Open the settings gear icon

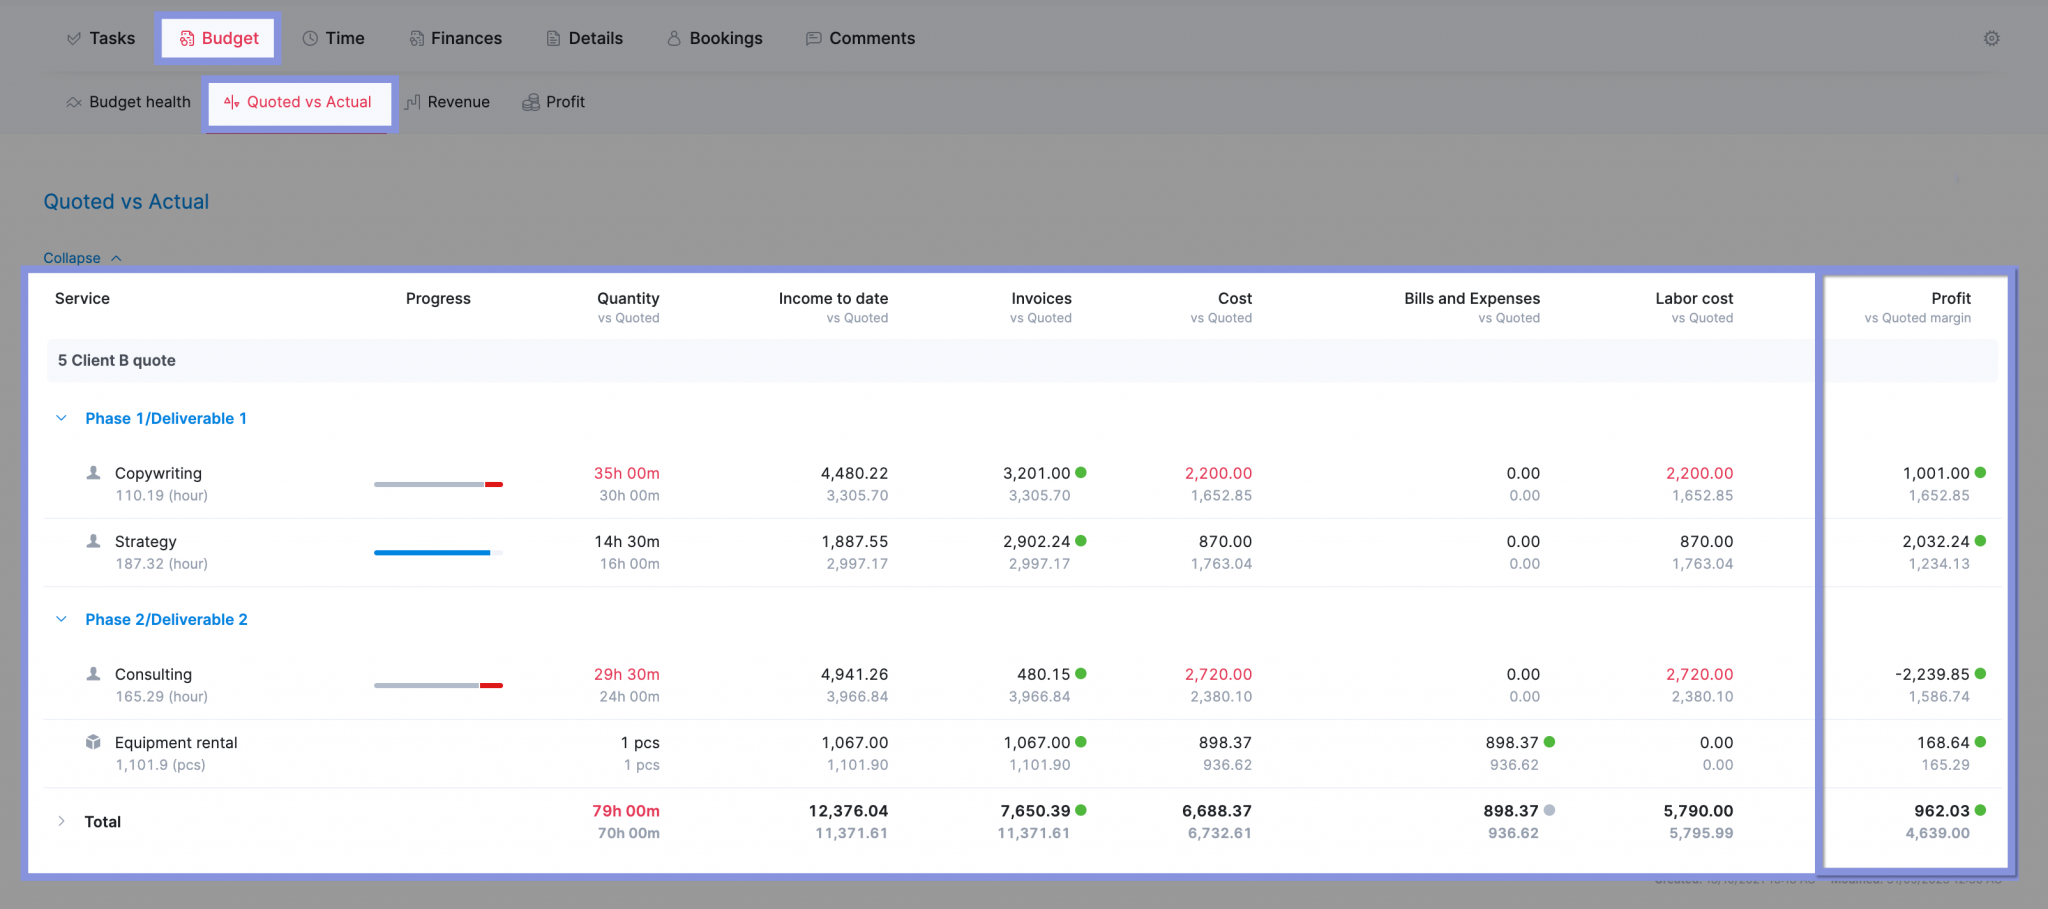click(1991, 38)
